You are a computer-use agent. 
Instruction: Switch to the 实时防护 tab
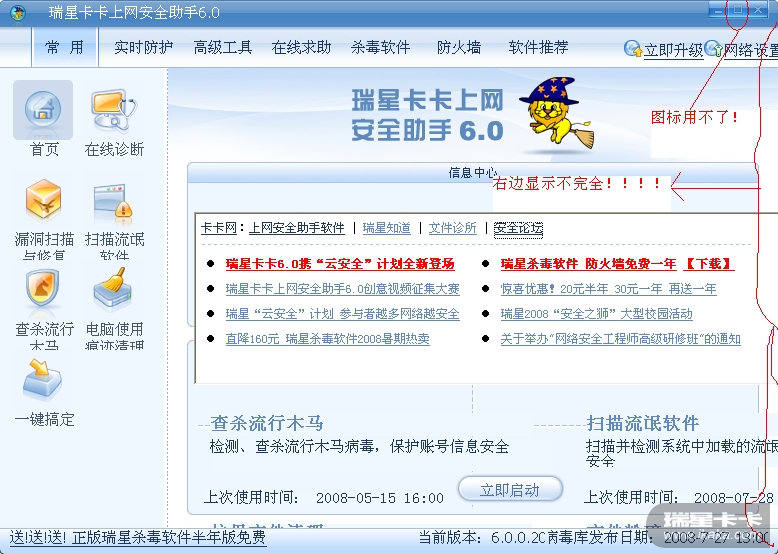point(143,47)
